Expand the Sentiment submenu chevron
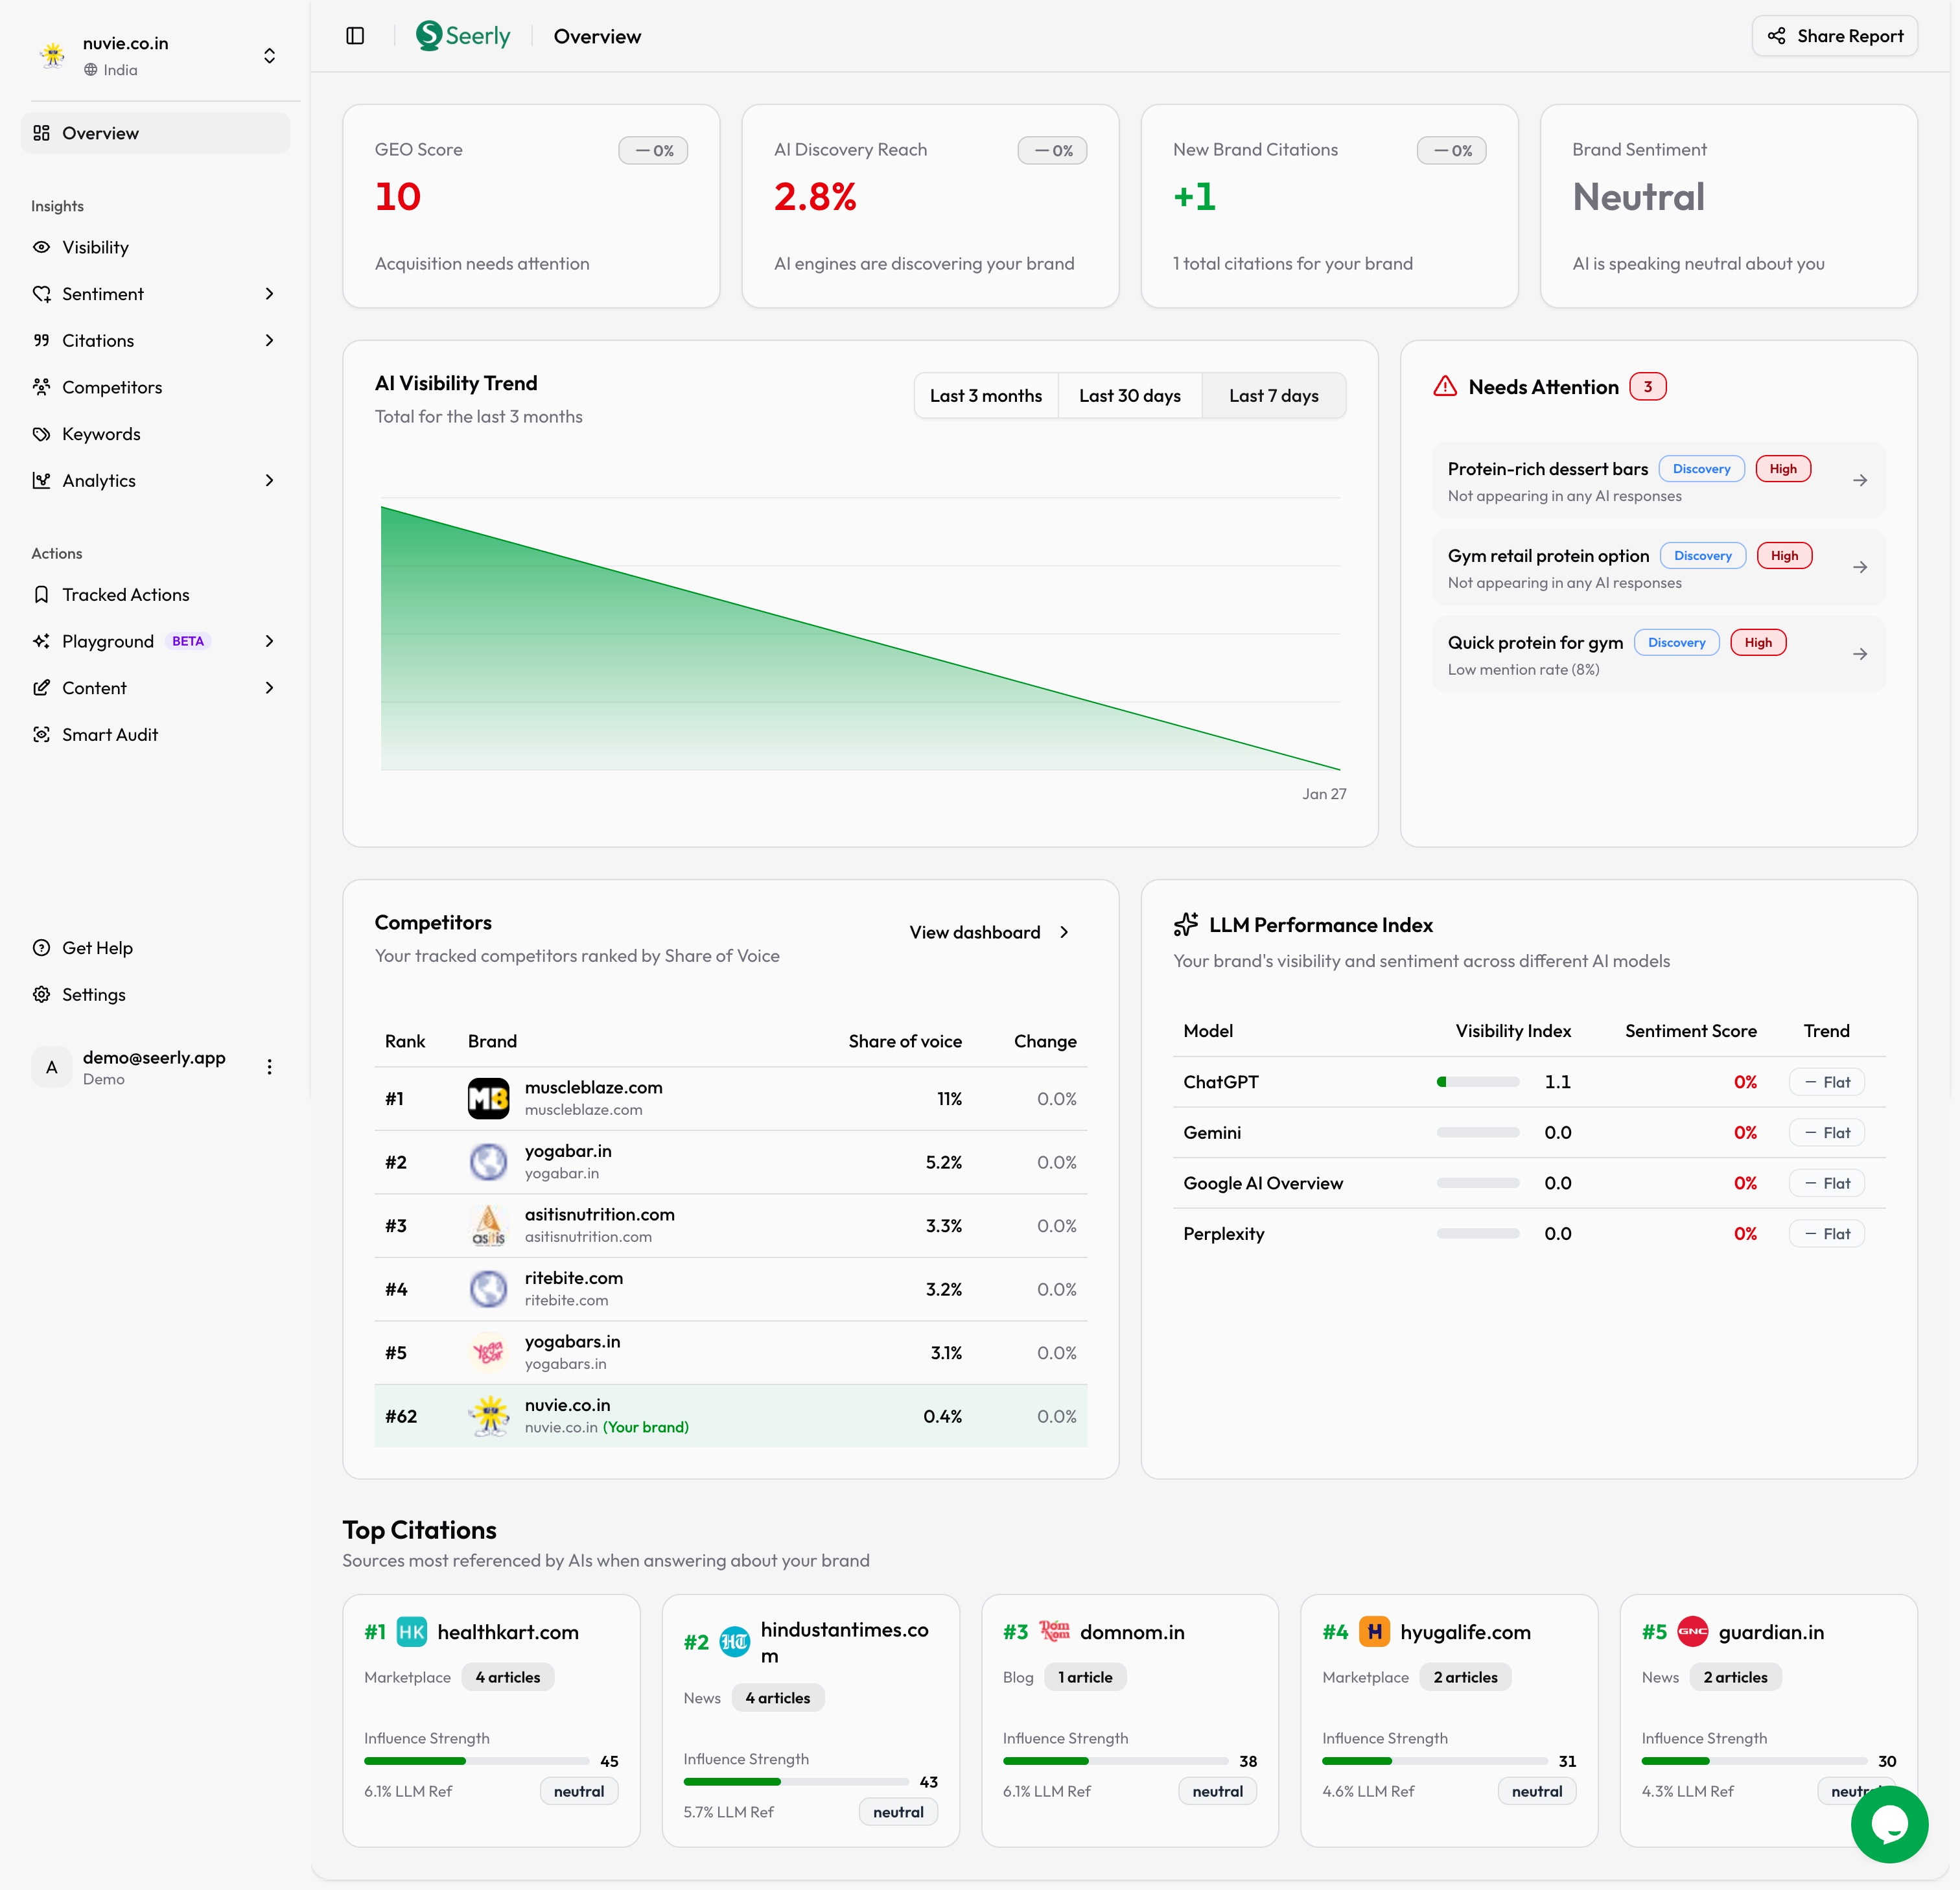 [x=269, y=294]
